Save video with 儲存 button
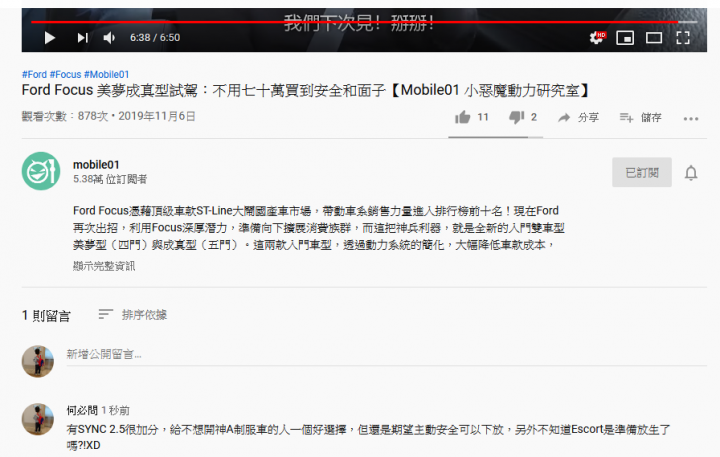Viewport: 720px width, 457px height. click(641, 118)
